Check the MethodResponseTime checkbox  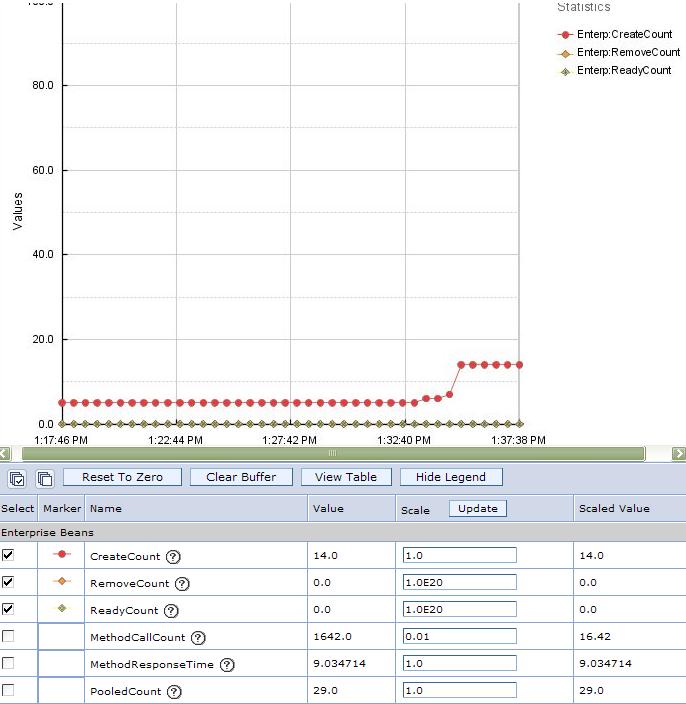point(8,663)
